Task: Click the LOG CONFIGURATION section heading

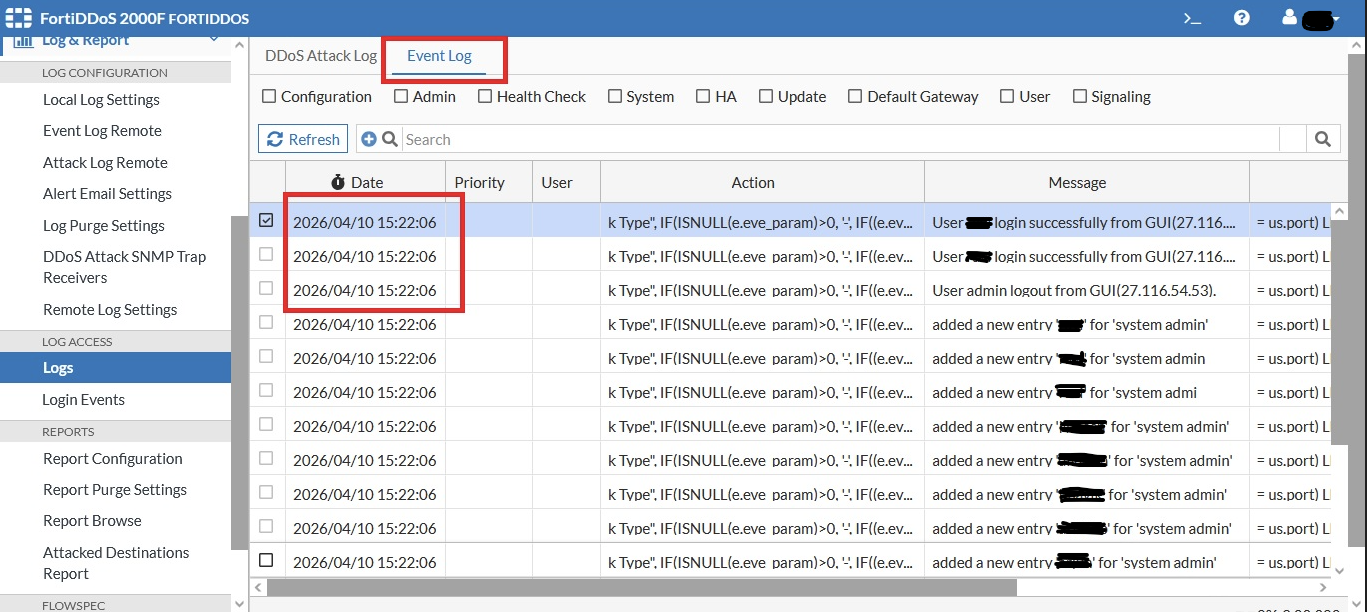Action: point(105,72)
